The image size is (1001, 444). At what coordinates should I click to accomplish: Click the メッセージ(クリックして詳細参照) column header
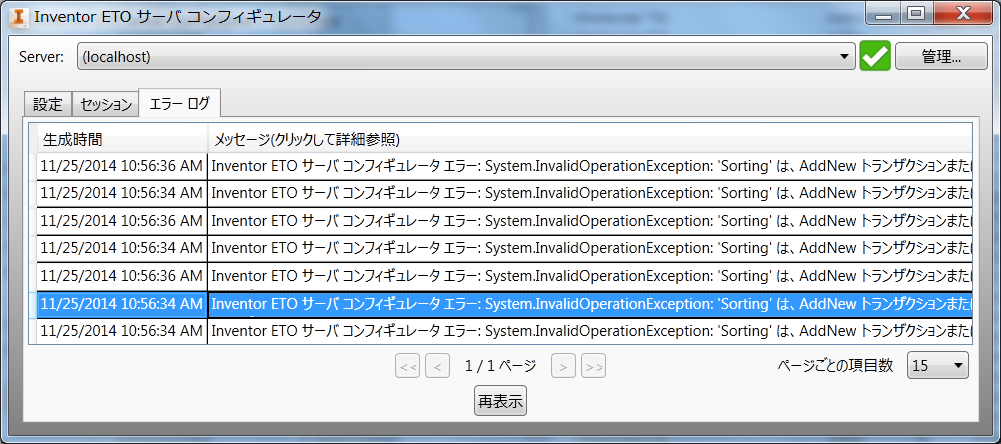(590, 139)
